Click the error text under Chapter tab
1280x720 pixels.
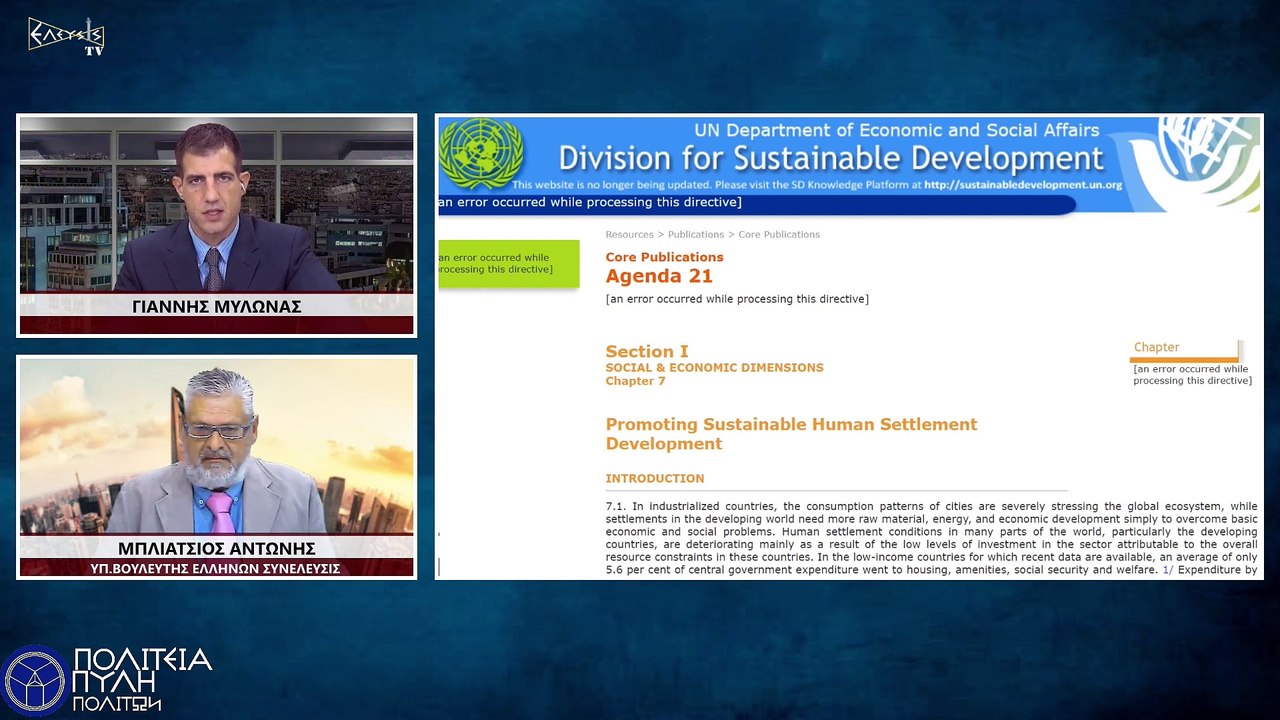[1192, 374]
